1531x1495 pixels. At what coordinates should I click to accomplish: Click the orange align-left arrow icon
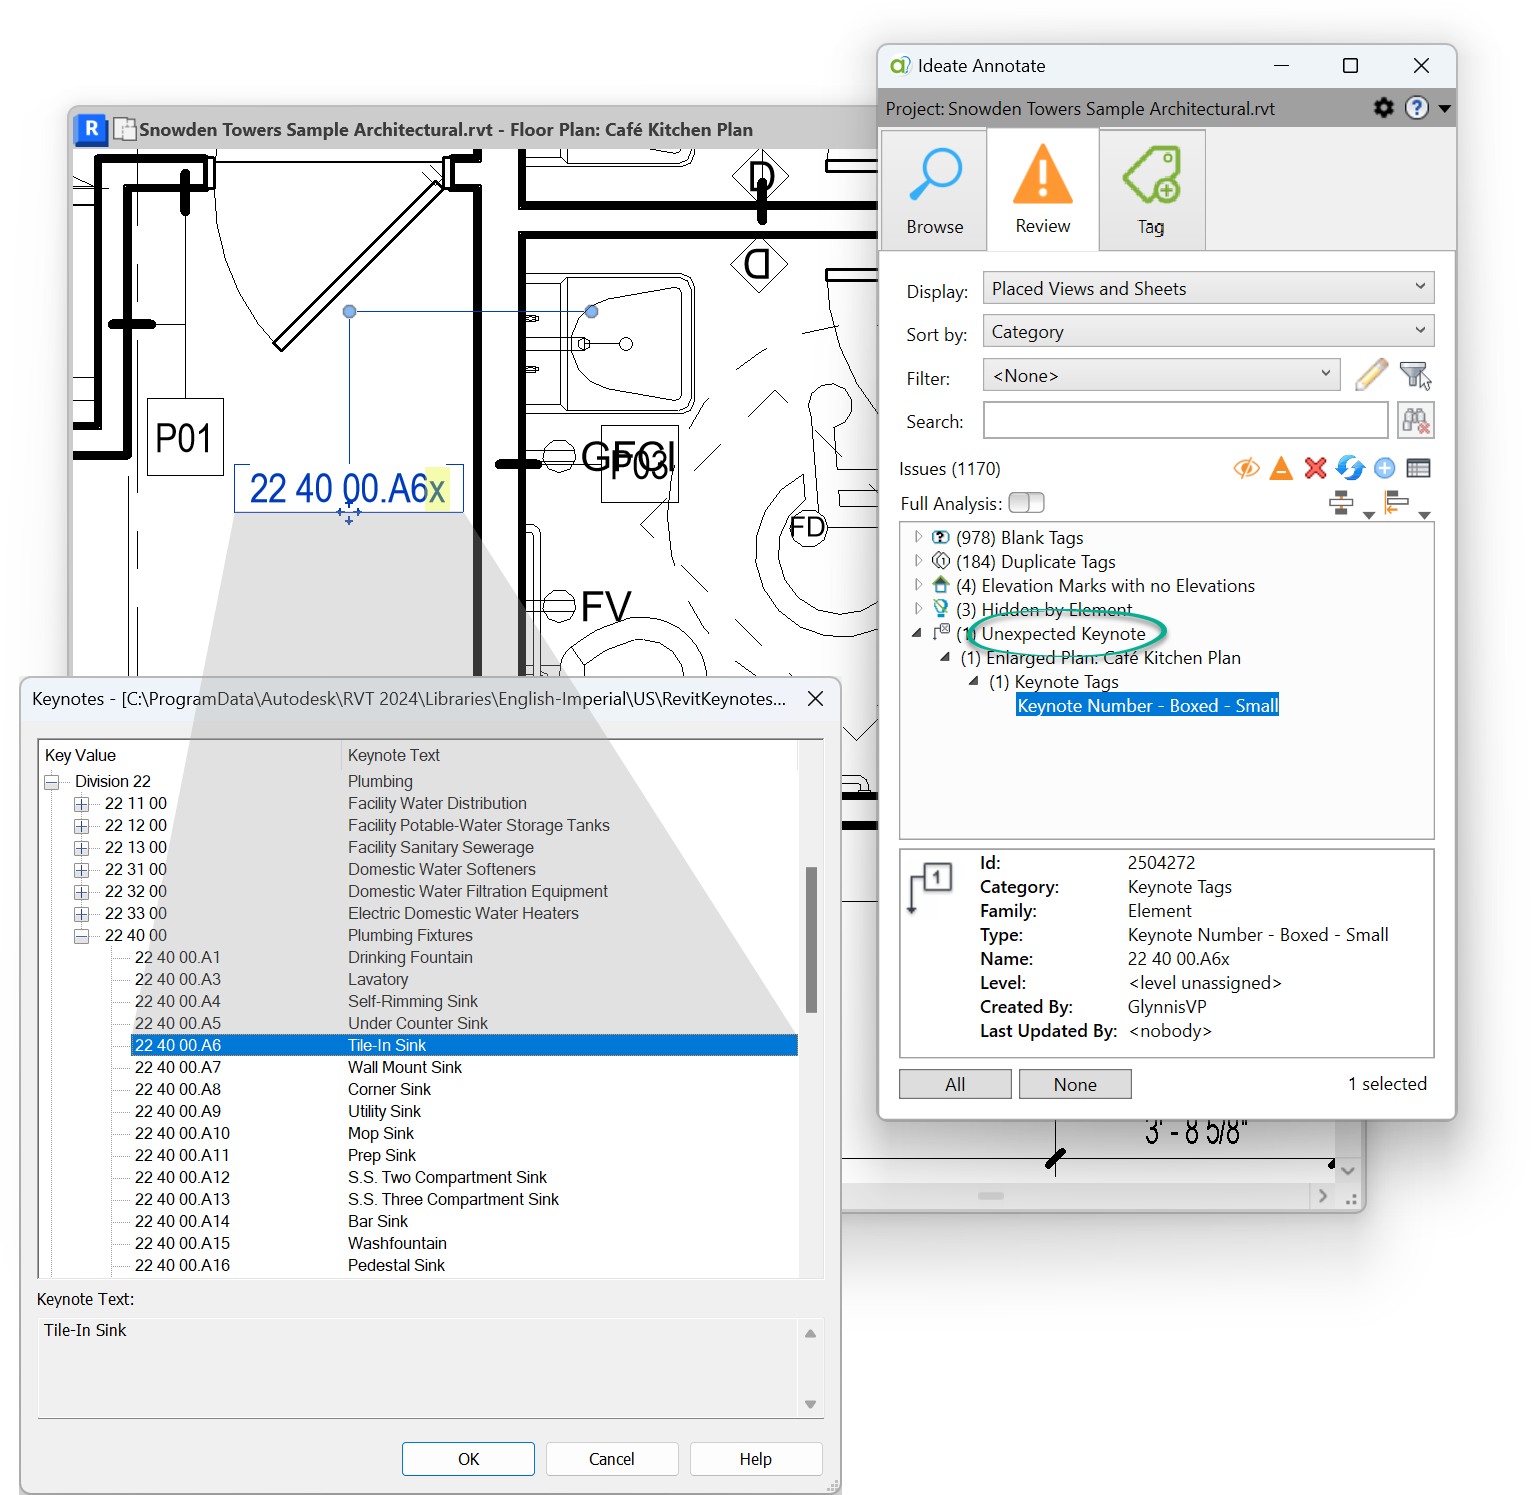[x=1397, y=503]
